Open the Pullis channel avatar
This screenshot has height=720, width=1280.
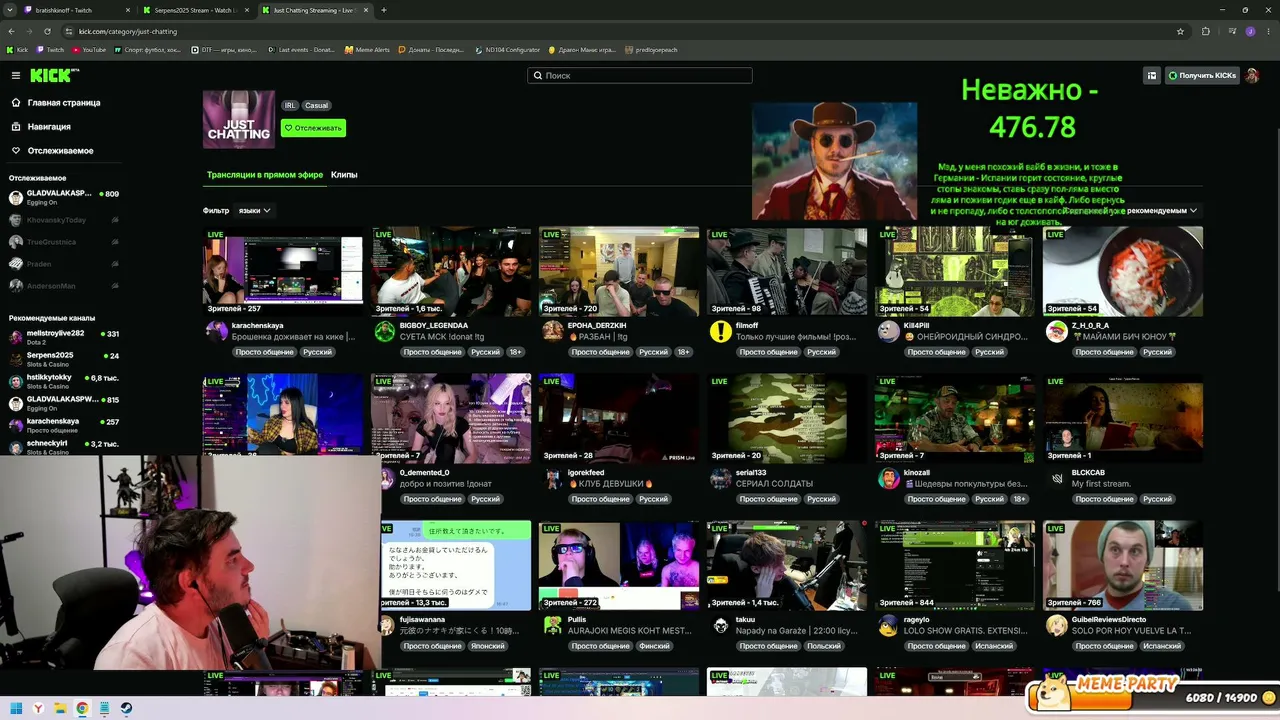552,626
